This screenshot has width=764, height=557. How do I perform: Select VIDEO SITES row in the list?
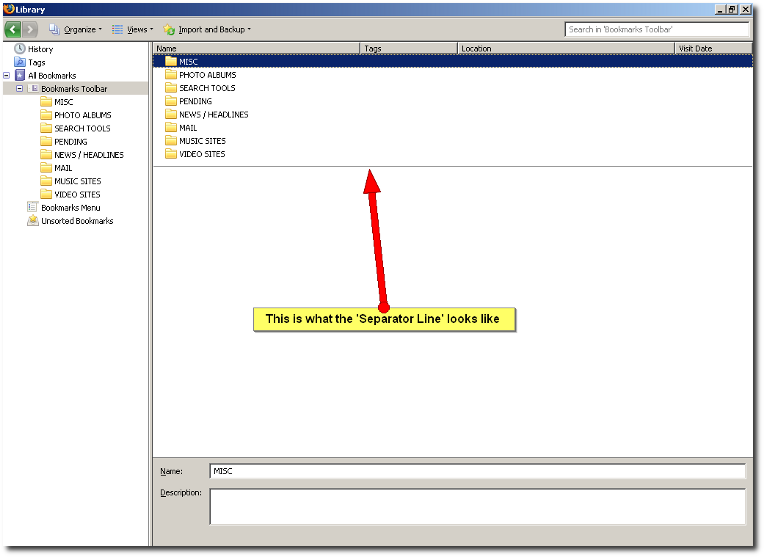453,154
